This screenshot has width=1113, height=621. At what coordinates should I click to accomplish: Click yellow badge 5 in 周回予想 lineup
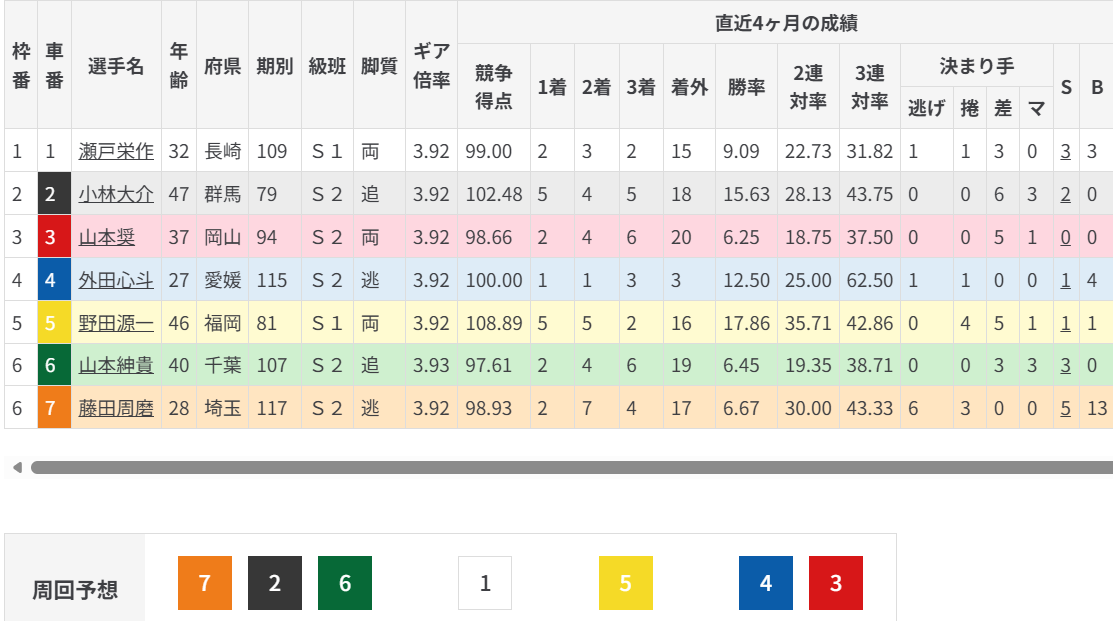coord(625,583)
